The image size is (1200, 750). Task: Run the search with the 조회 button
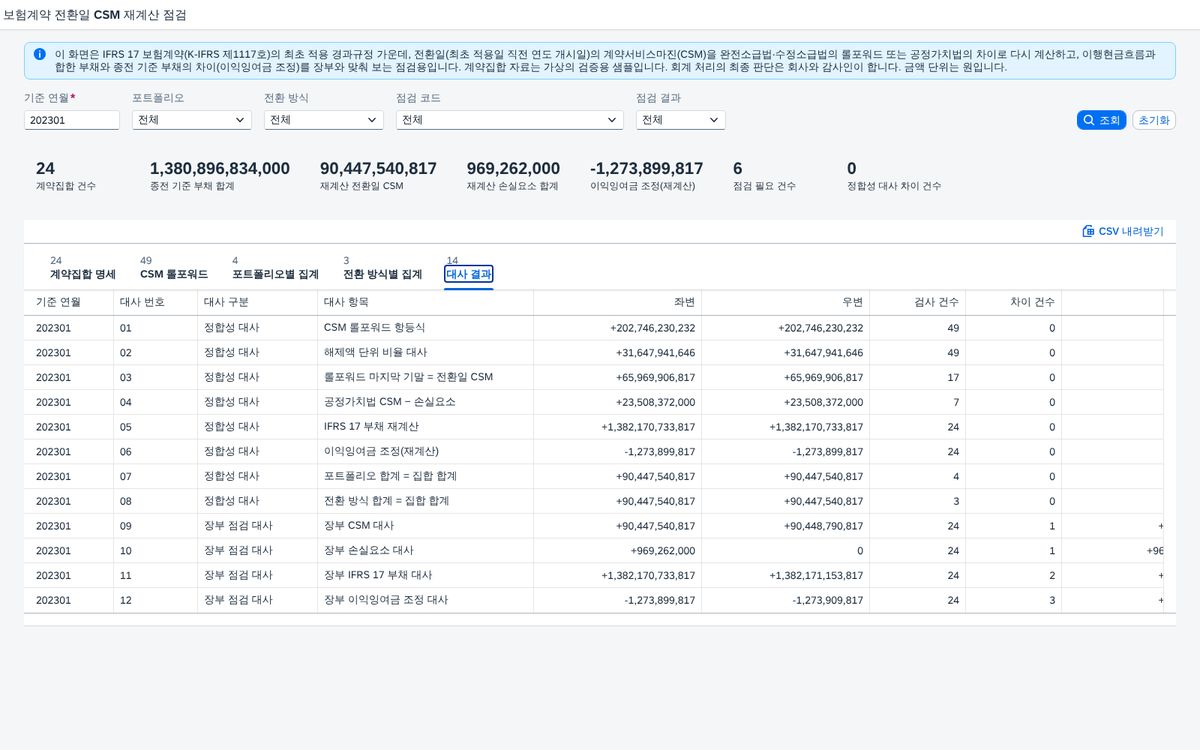1101,120
